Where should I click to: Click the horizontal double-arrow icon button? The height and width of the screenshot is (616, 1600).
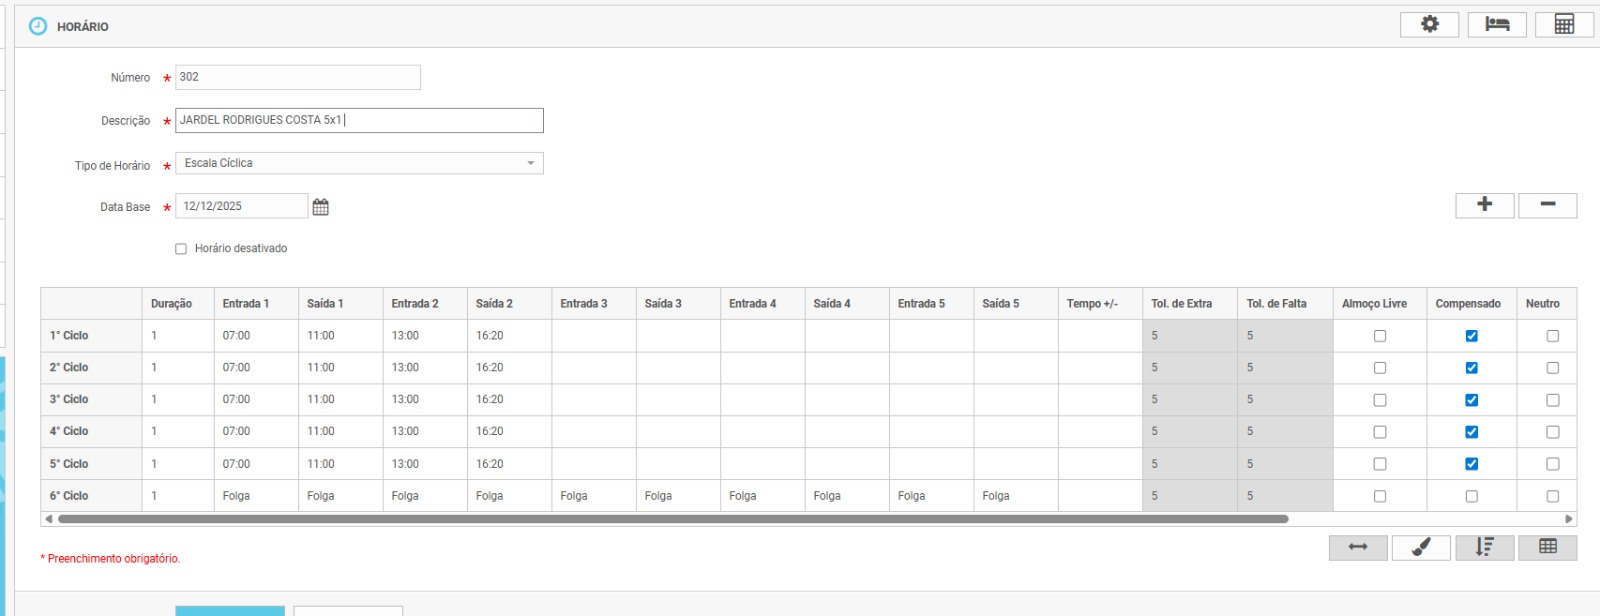tap(1357, 547)
